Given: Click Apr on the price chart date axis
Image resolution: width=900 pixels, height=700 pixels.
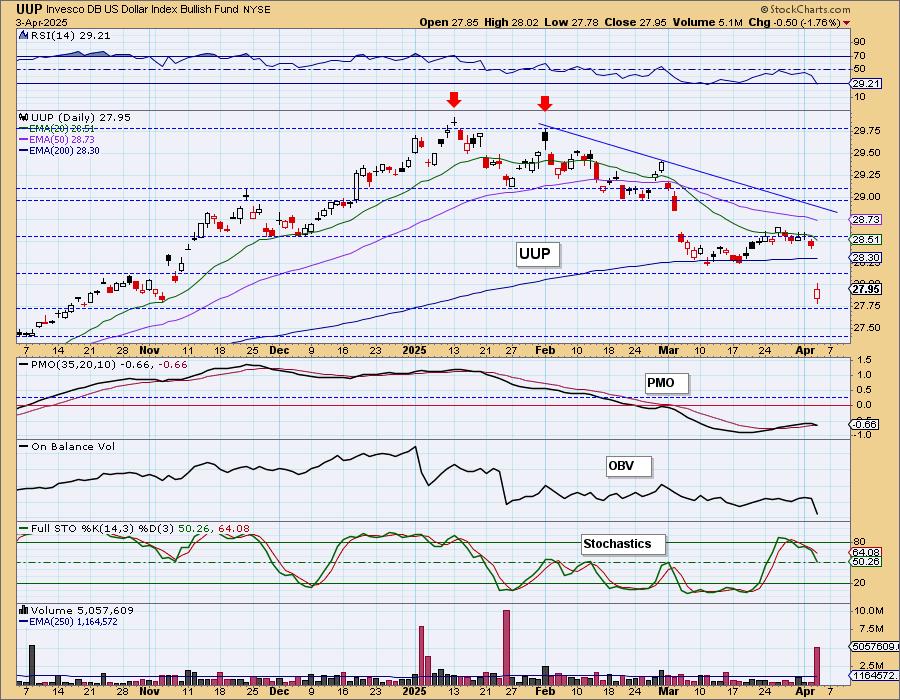Looking at the screenshot, I should click(x=806, y=351).
